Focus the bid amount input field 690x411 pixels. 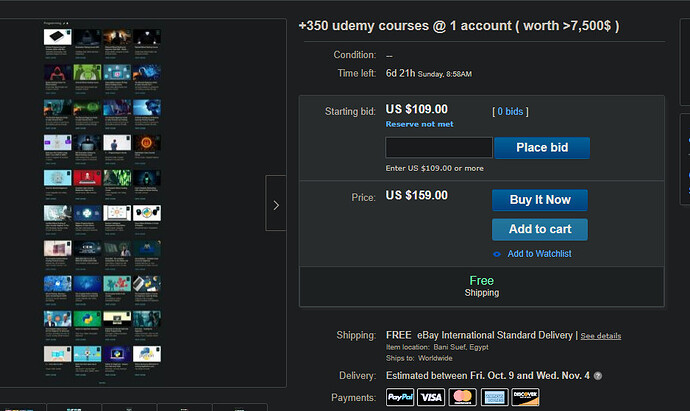[x=439, y=147]
